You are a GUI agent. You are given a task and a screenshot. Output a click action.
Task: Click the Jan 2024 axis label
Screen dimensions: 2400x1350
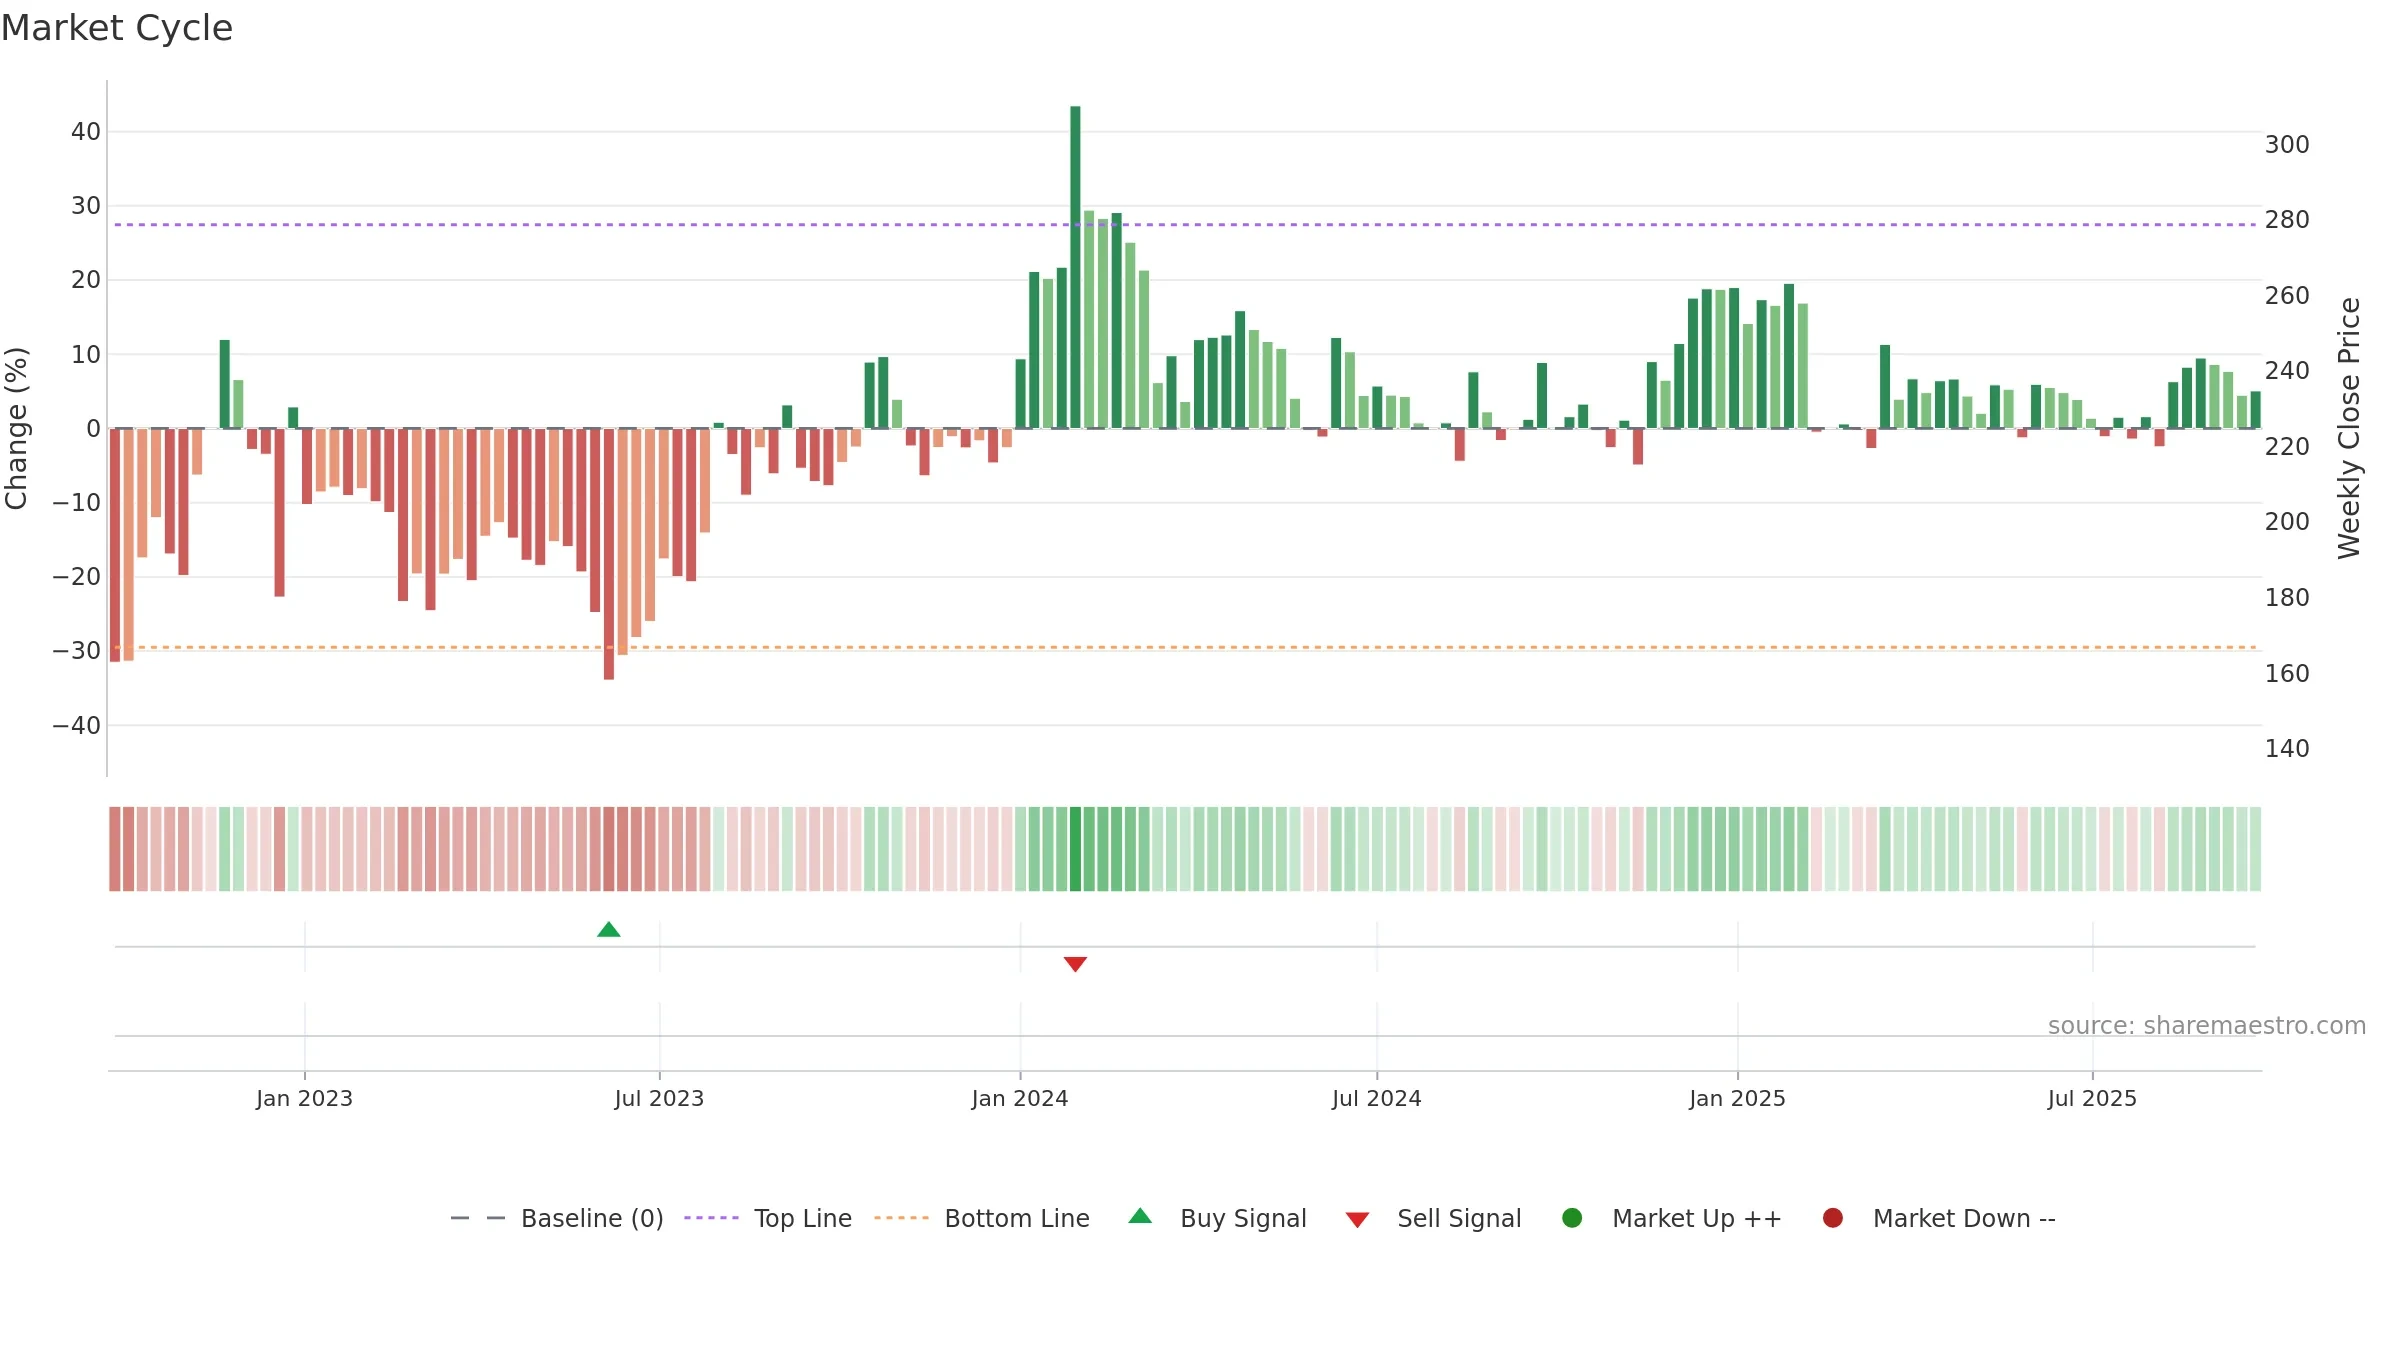tap(1020, 1098)
